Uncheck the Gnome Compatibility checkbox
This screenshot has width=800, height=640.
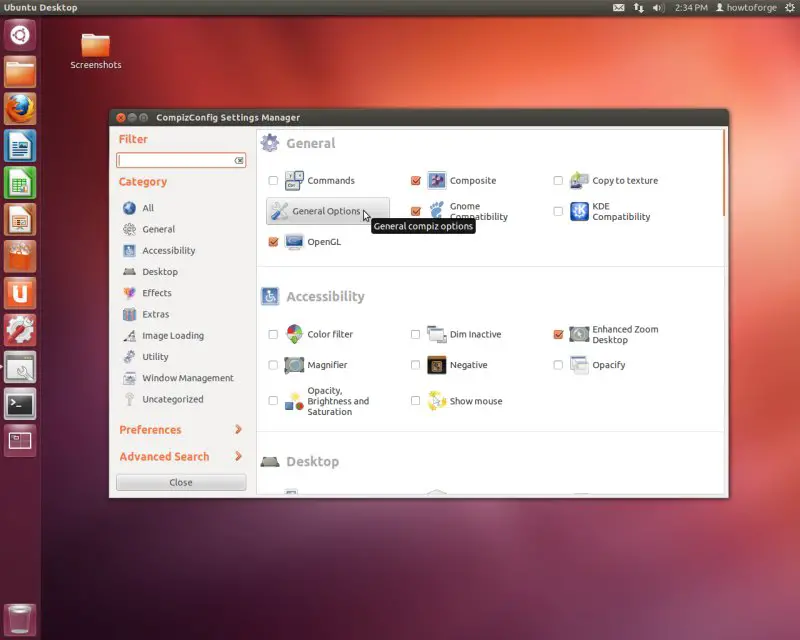click(x=416, y=211)
